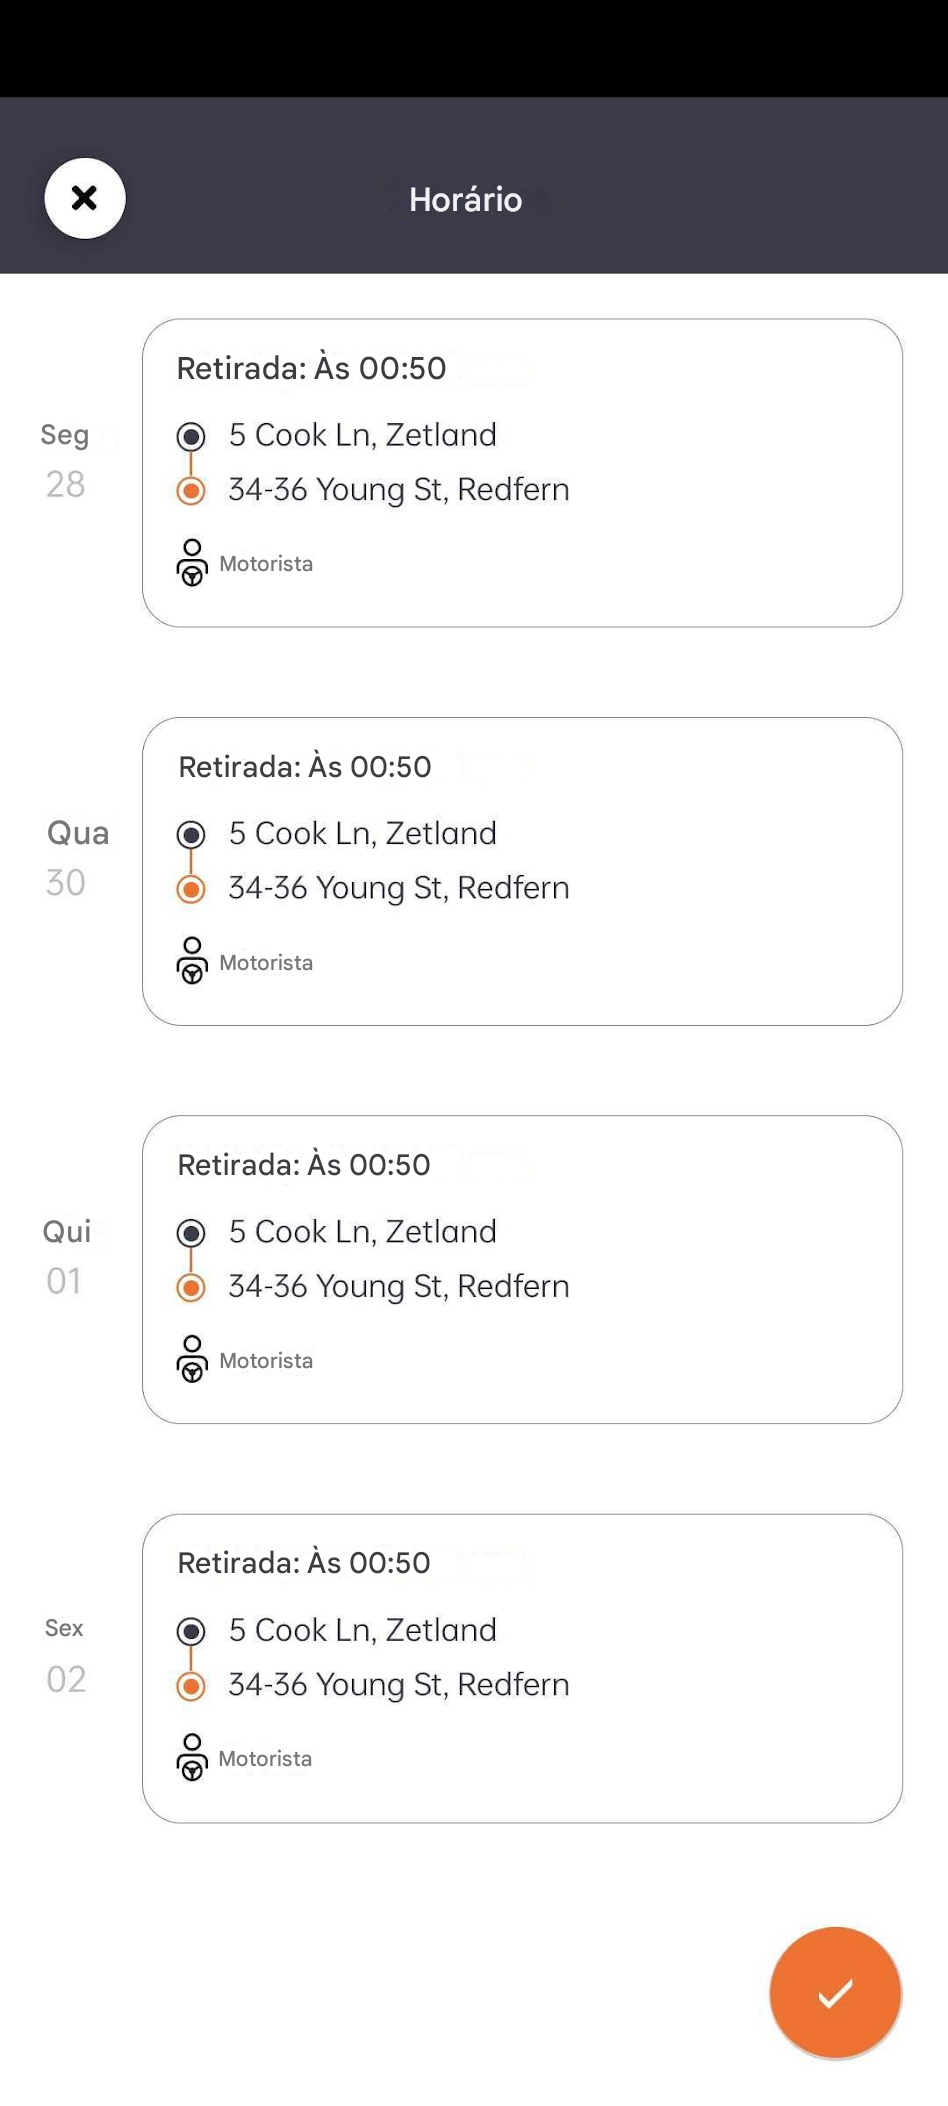Select the Qui 01 day label

(x=66, y=1256)
